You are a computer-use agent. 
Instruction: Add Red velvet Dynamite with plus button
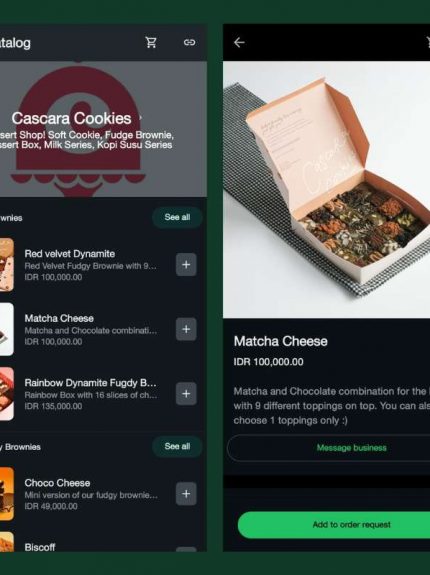click(186, 264)
